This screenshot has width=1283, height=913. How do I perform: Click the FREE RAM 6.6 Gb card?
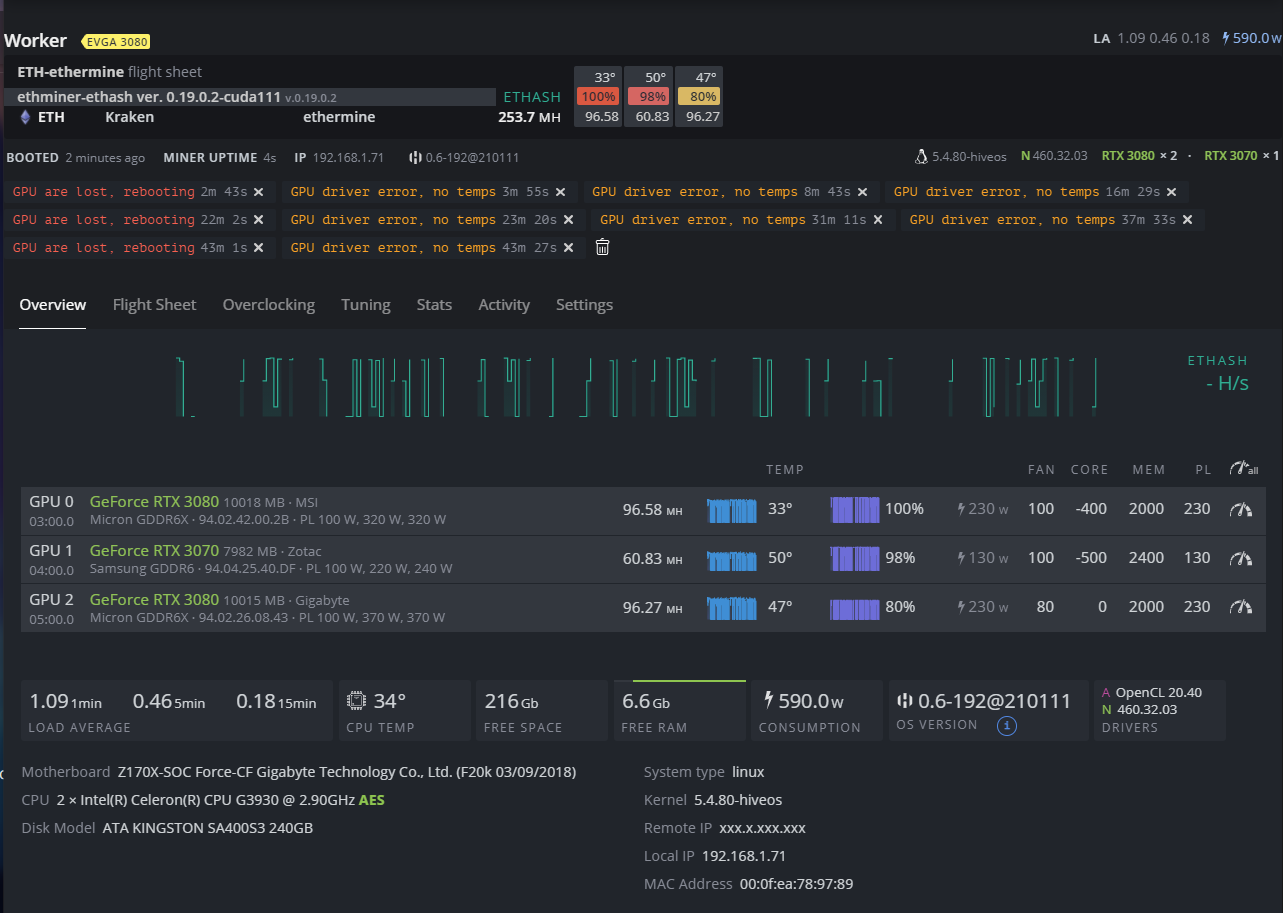click(680, 711)
